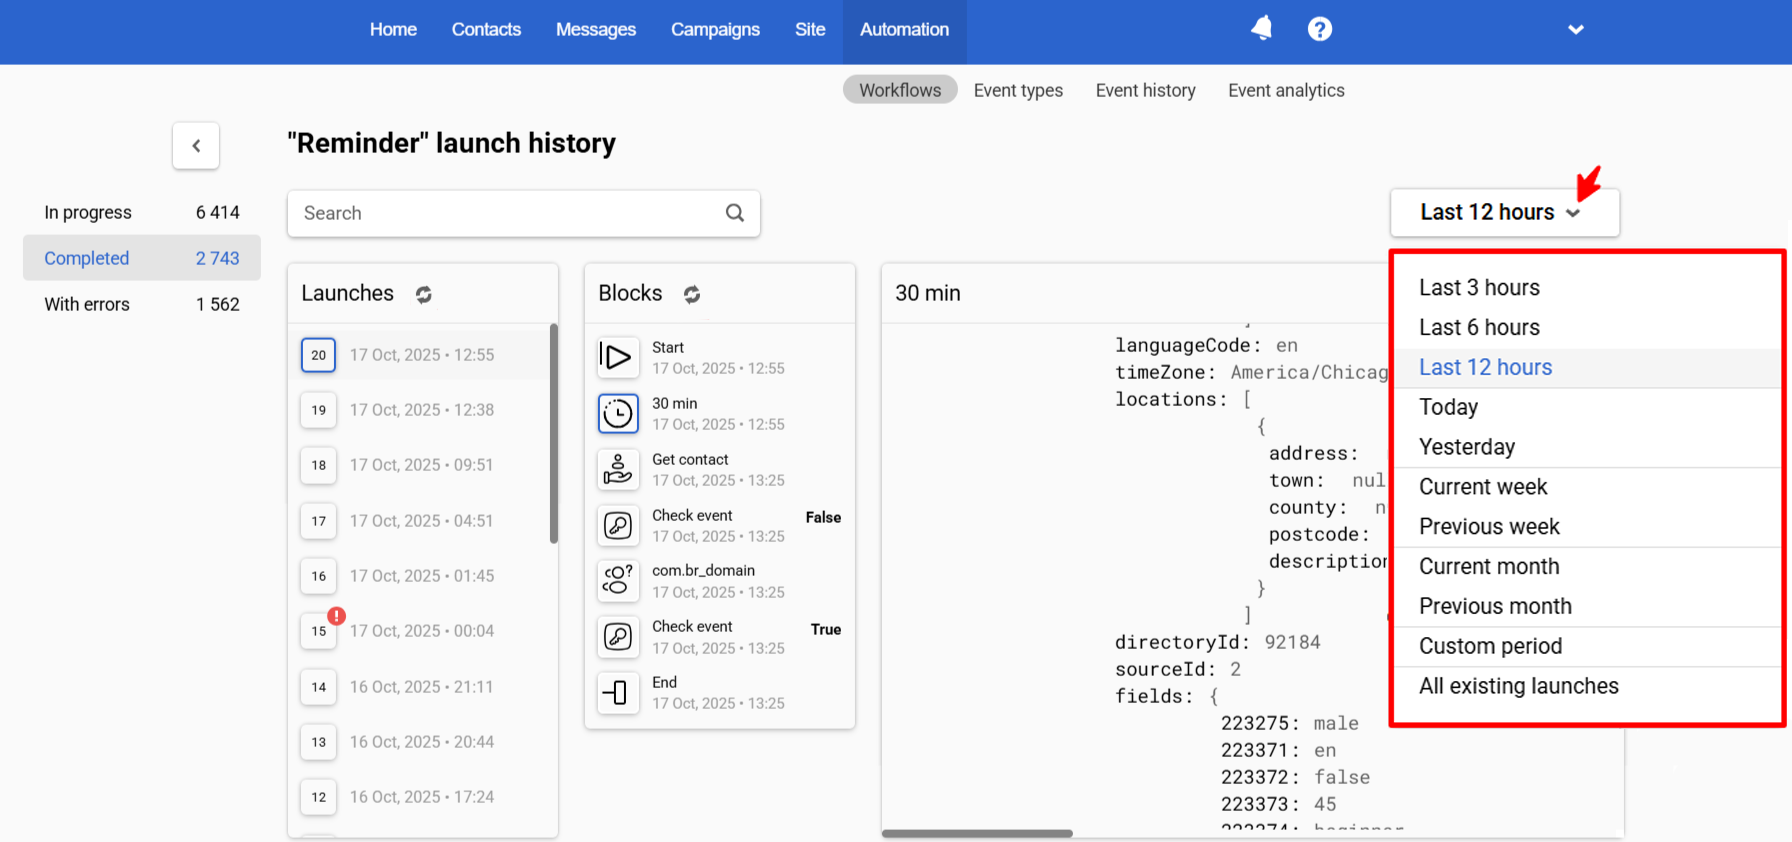This screenshot has height=842, width=1792.
Task: Choose All existing launches option
Action: click(x=1587, y=687)
